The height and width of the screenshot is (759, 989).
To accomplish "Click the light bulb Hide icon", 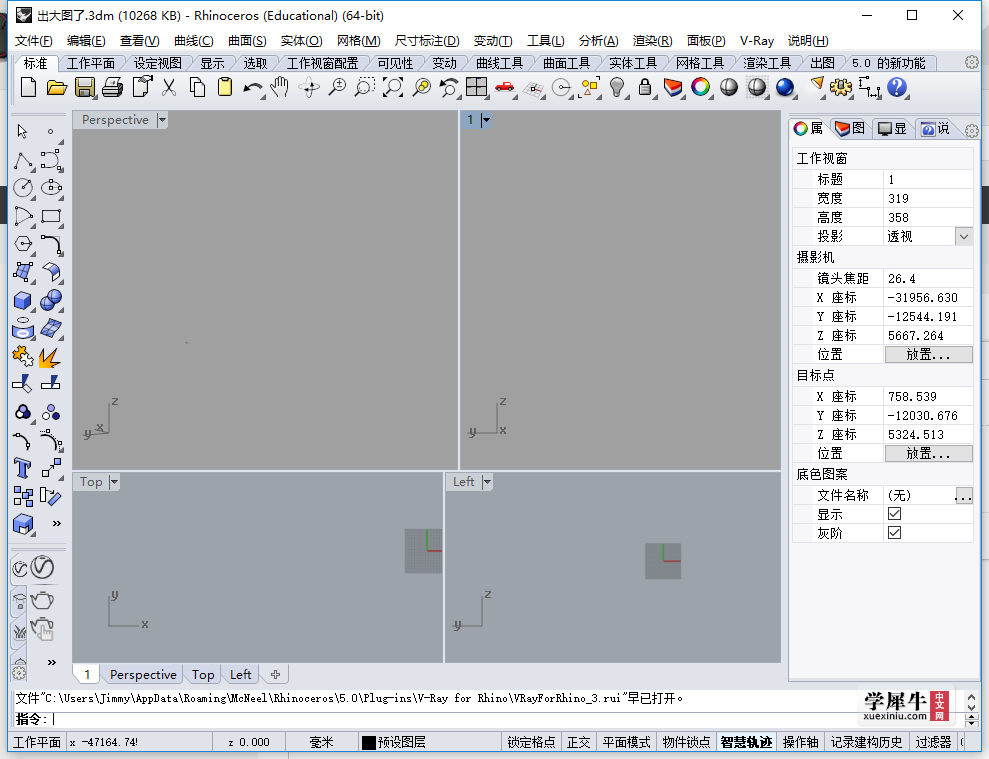I will point(617,87).
